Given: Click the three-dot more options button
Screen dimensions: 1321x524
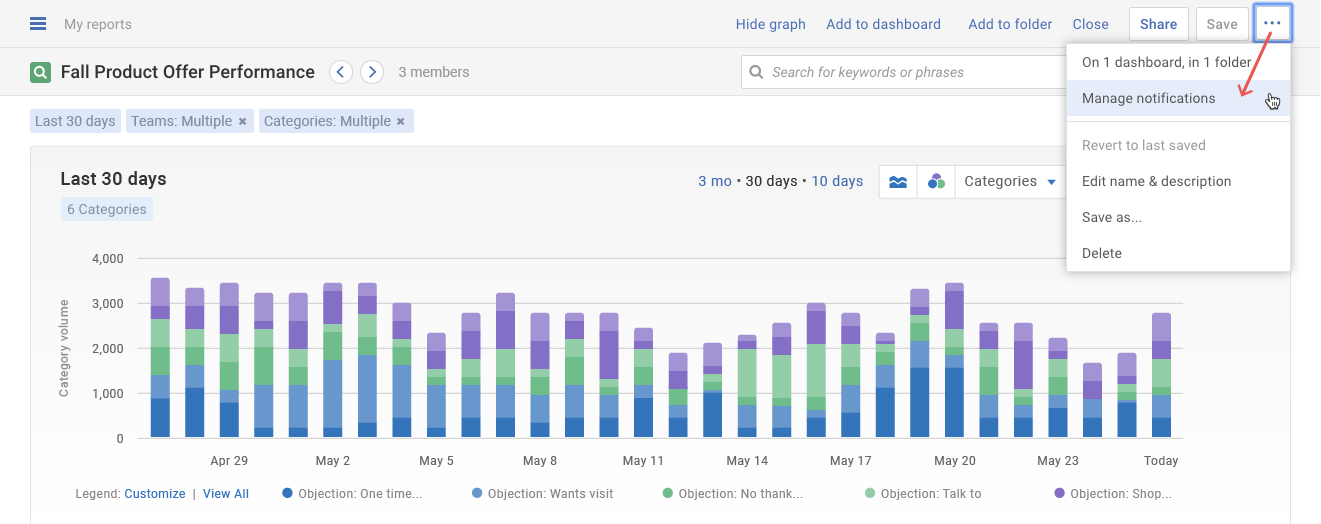Looking at the screenshot, I should coord(1272,24).
